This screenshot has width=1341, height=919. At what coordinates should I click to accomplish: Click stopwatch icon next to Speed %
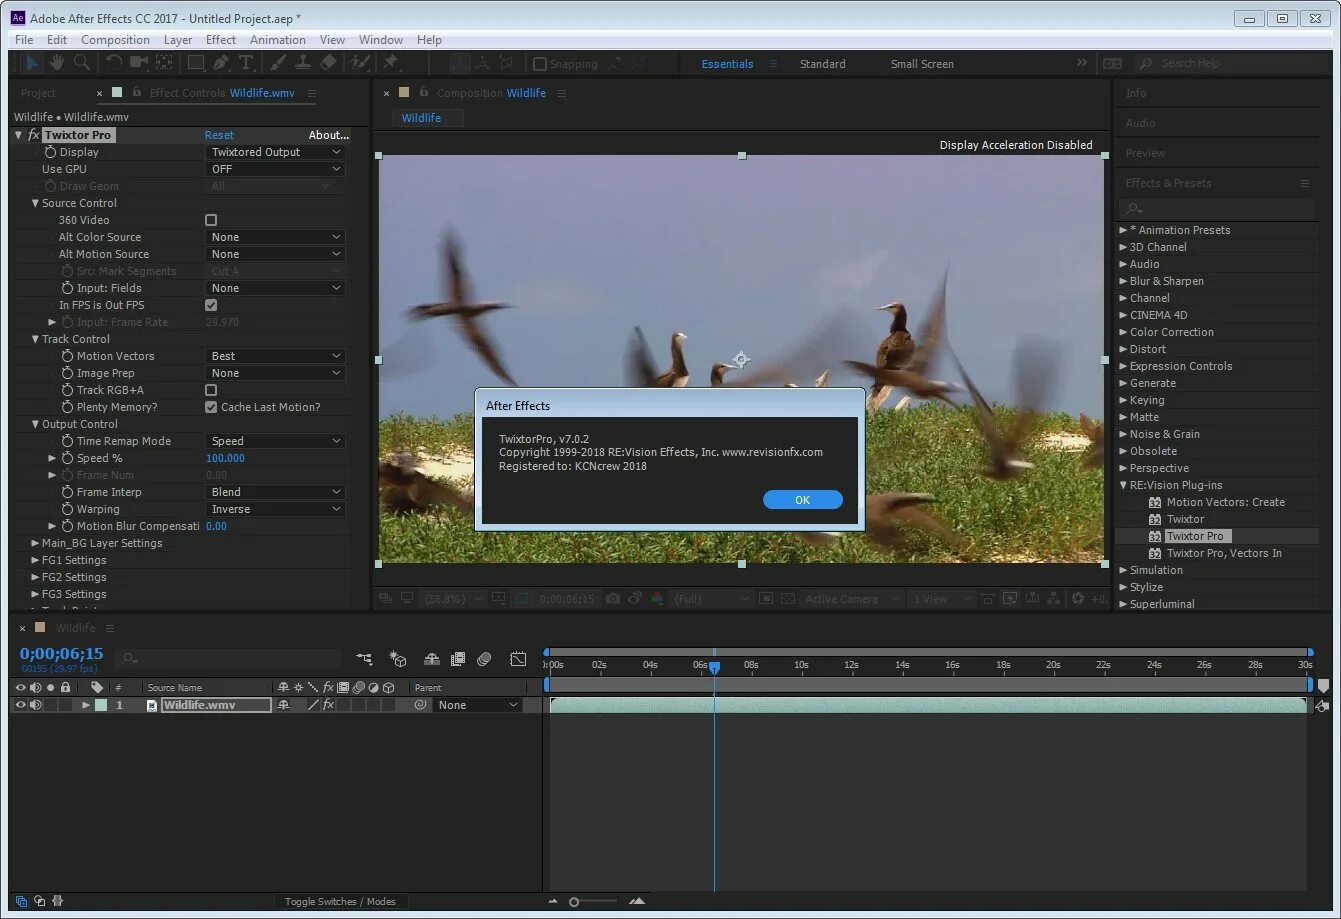click(68, 458)
